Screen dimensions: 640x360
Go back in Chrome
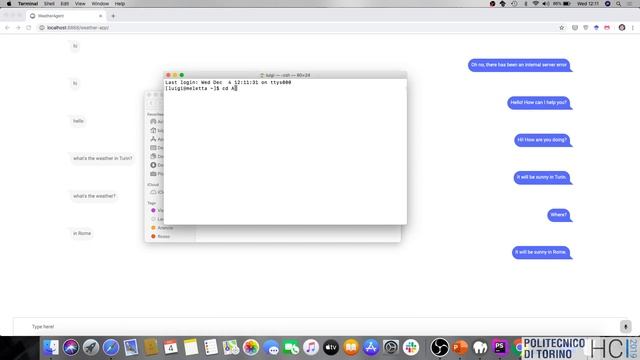[x=7, y=28]
